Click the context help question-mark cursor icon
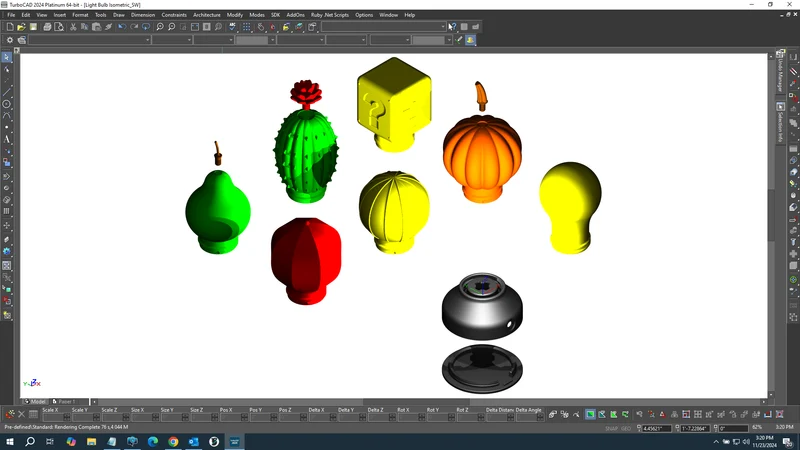This screenshot has width=800, height=450. pyautogui.click(x=452, y=27)
